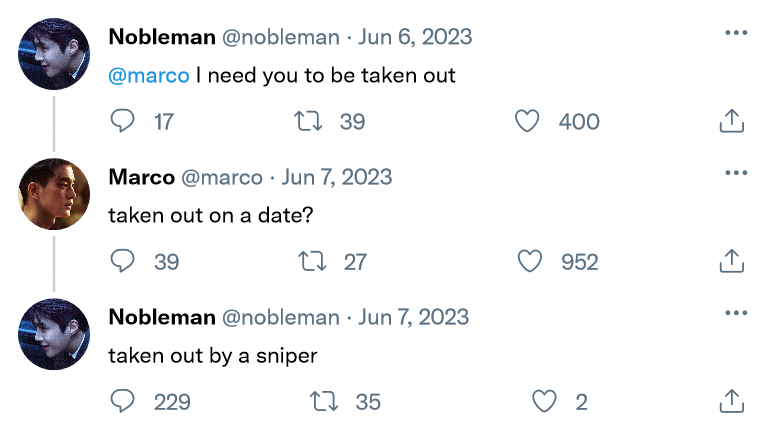The height and width of the screenshot is (433, 768).
Task: Like the tweet with 400 likes
Action: [527, 121]
